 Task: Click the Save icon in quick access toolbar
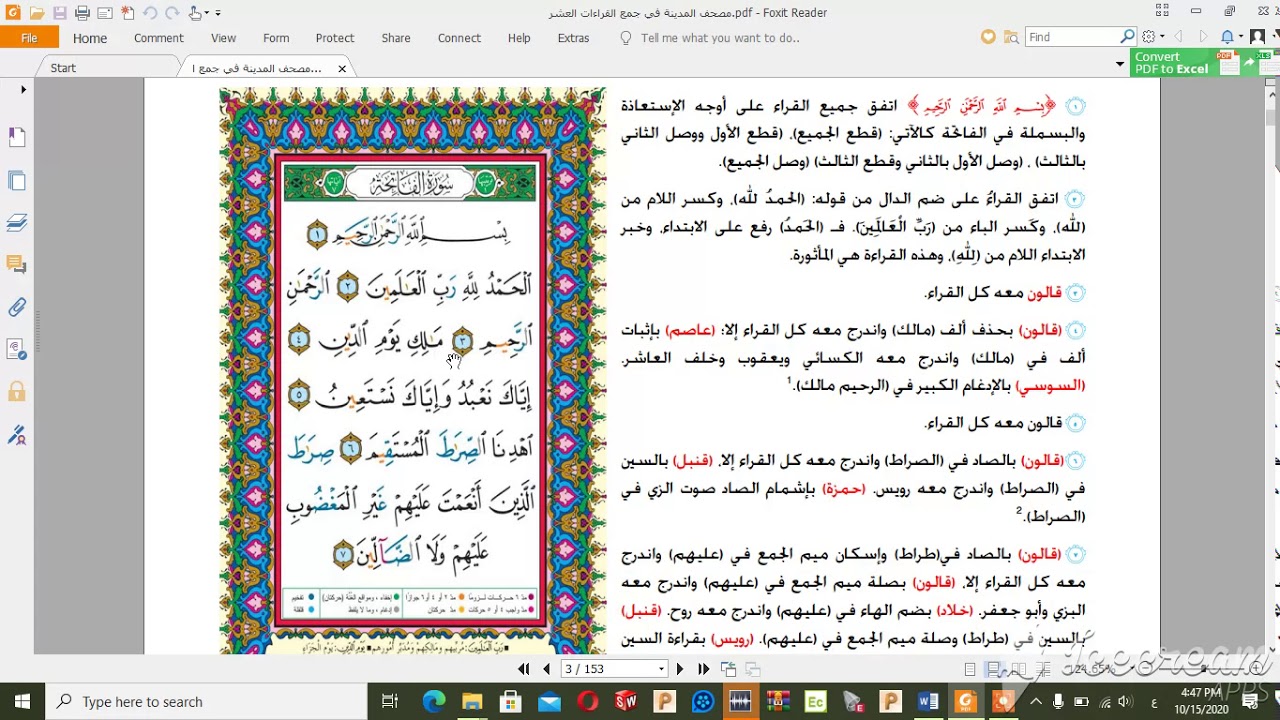[59, 13]
